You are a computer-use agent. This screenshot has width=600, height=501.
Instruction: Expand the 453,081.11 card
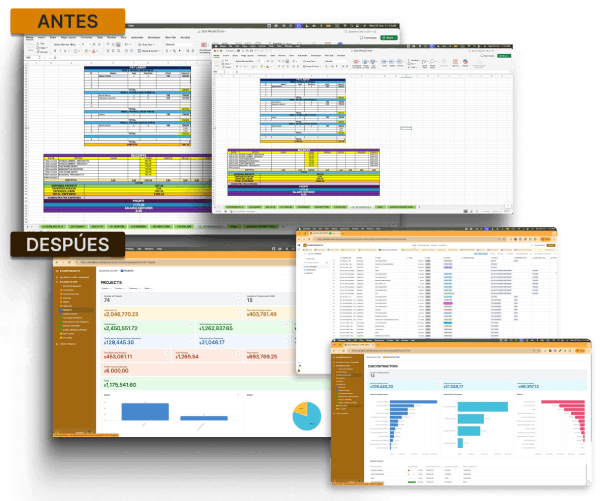pos(167,353)
